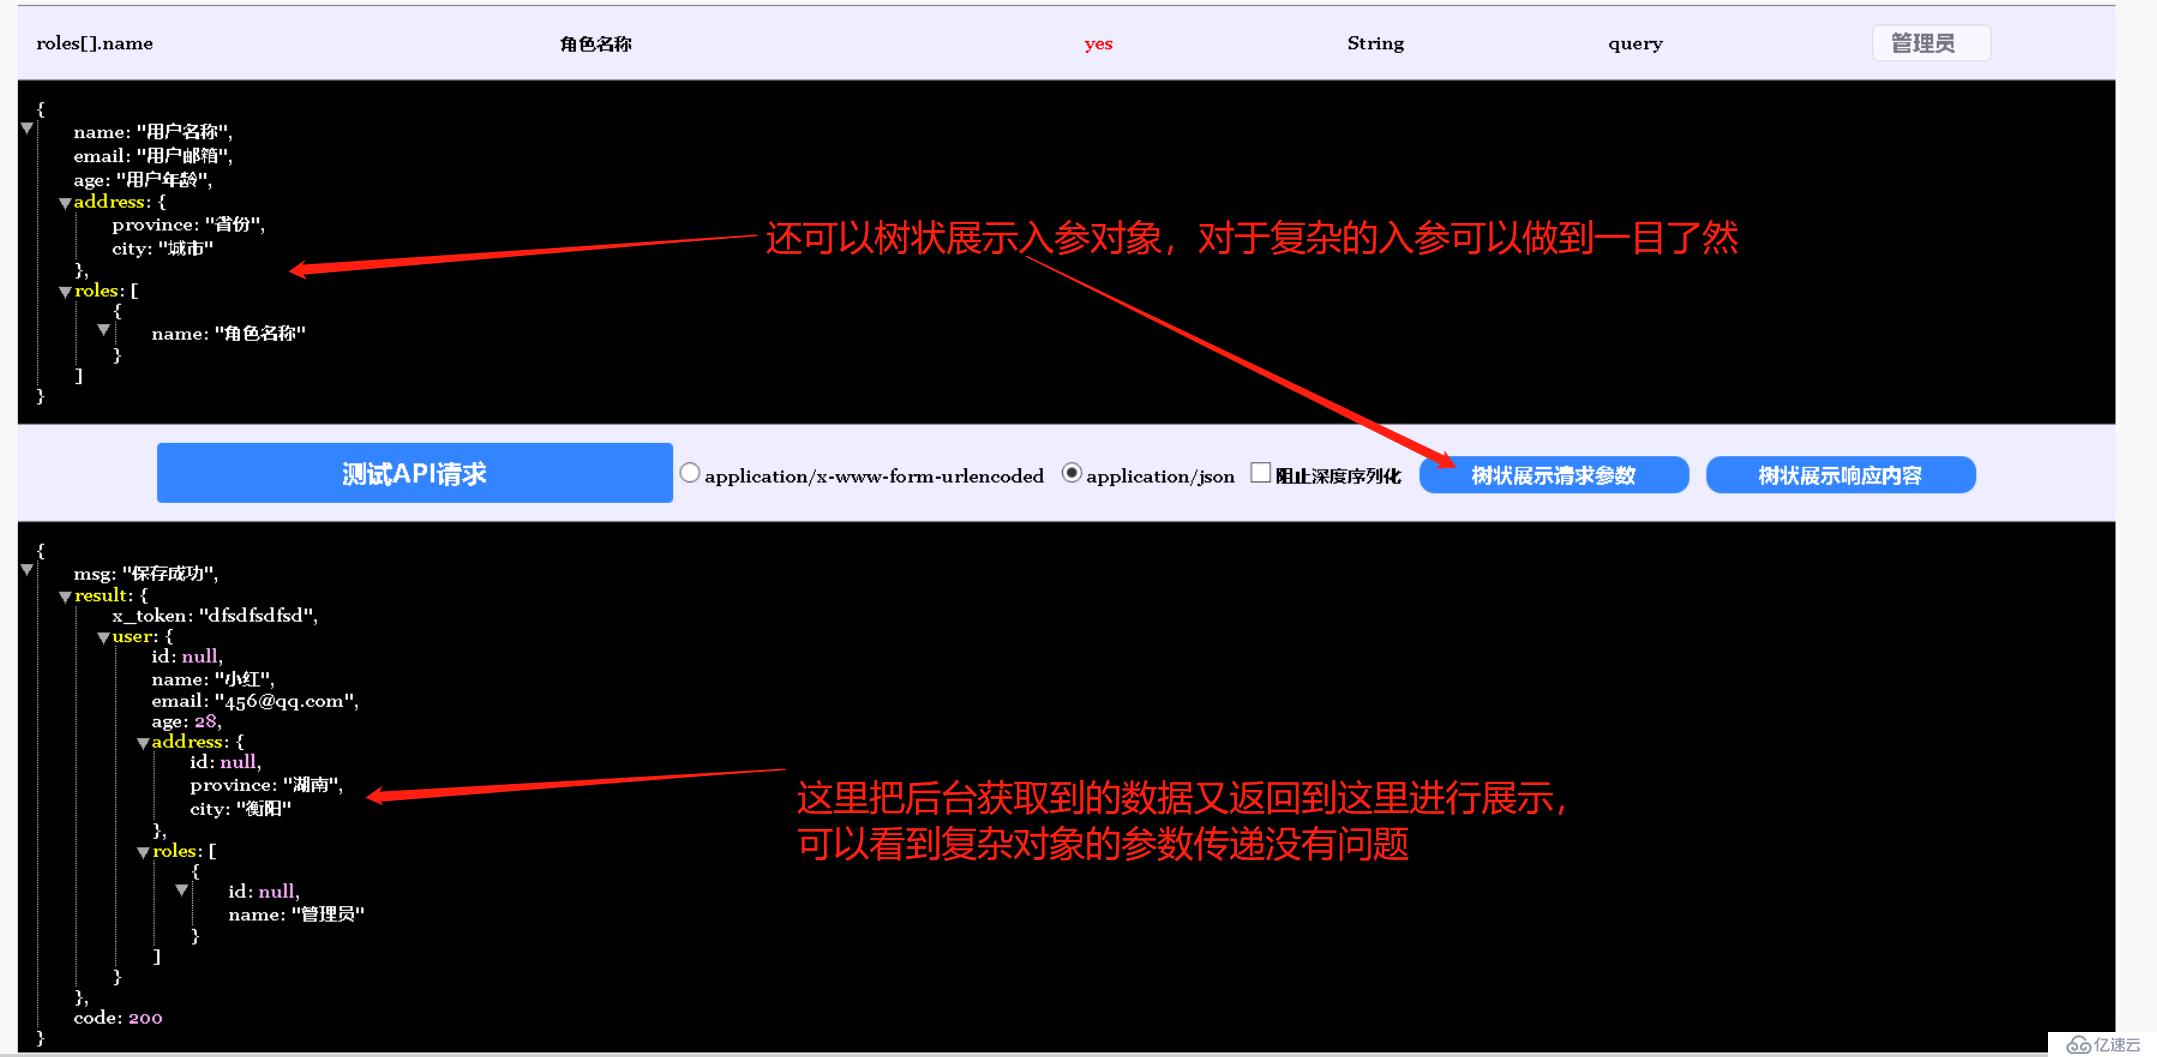The width and height of the screenshot is (2157, 1057).
Task: Click the name: "角色名称" line
Action: coord(229,333)
